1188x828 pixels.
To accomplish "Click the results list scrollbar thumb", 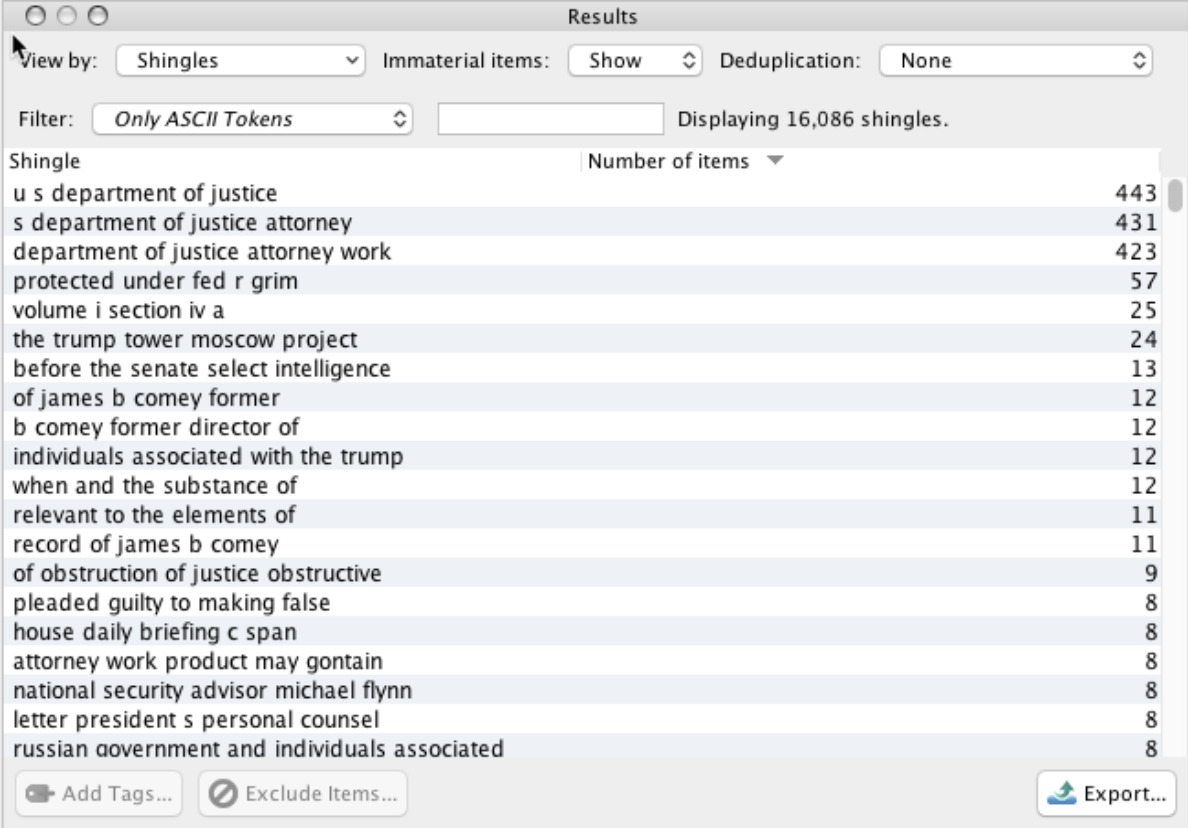I will tap(1175, 195).
